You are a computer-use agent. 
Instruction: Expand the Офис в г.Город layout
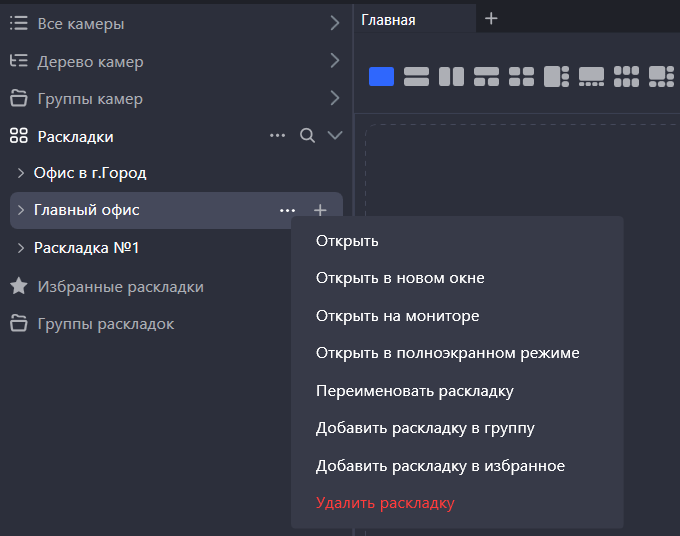click(21, 173)
